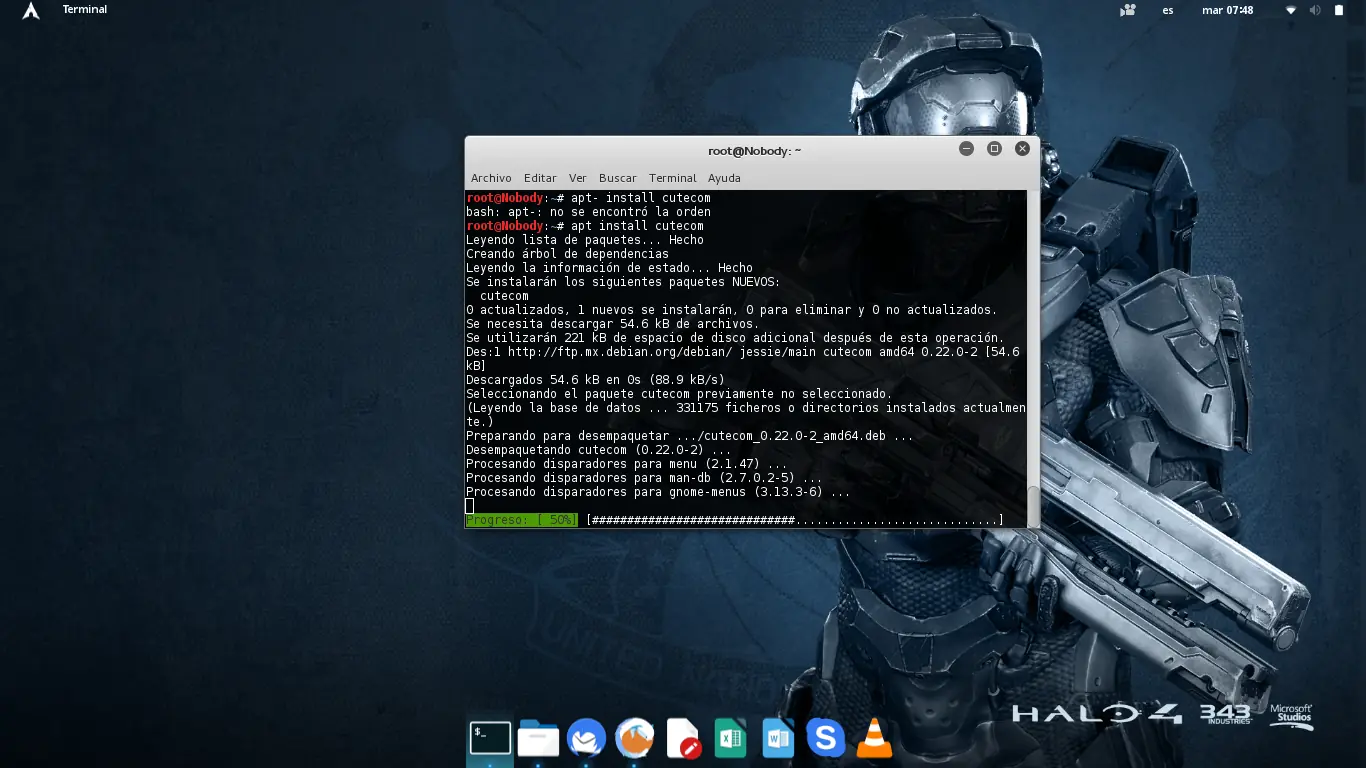Viewport: 1366px width, 768px height.
Task: Open the Files manager from the dock
Action: [x=538, y=739]
